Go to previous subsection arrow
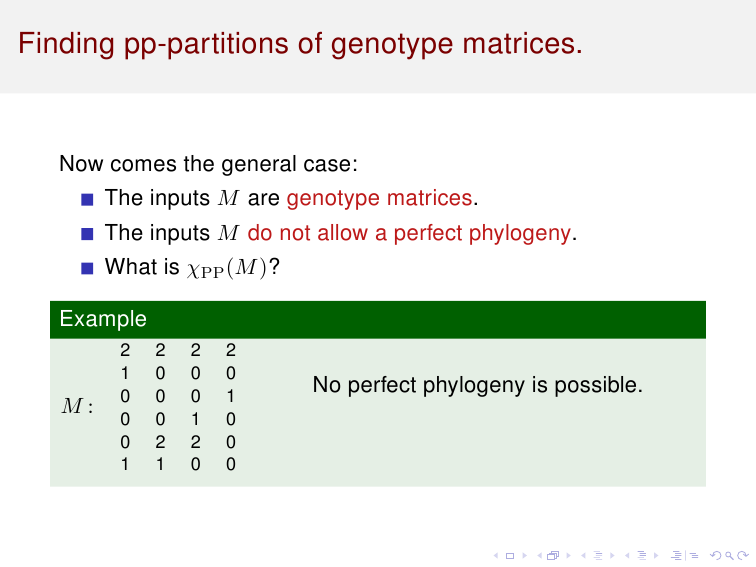The image size is (756, 567). [x=583, y=555]
